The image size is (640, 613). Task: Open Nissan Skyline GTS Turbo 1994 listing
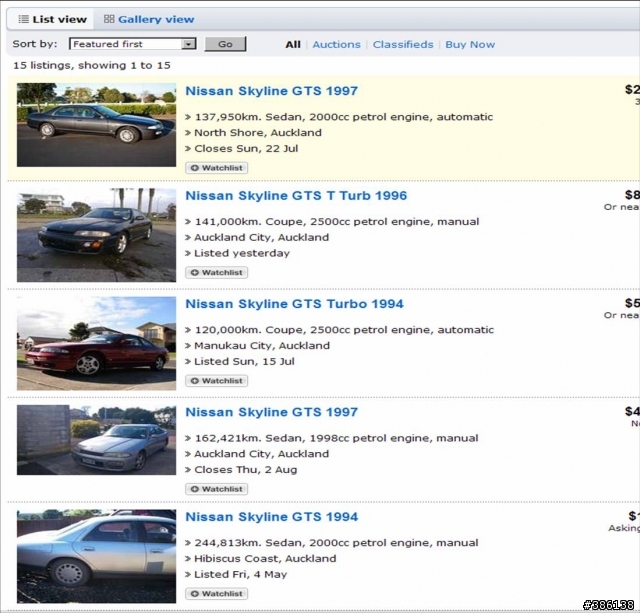coord(294,304)
